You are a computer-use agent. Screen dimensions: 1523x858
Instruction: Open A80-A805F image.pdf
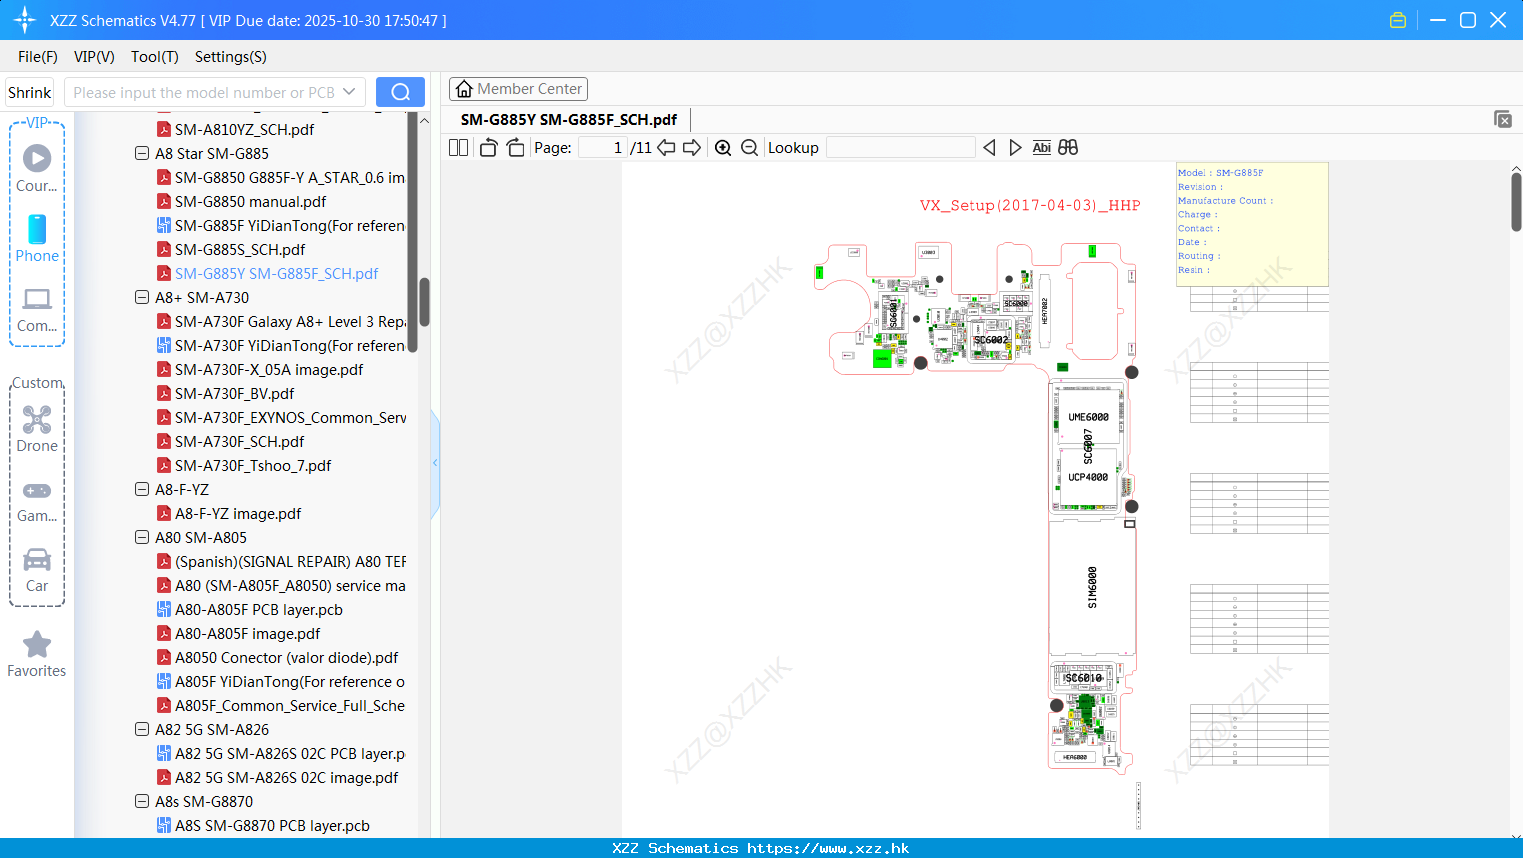click(x=238, y=634)
